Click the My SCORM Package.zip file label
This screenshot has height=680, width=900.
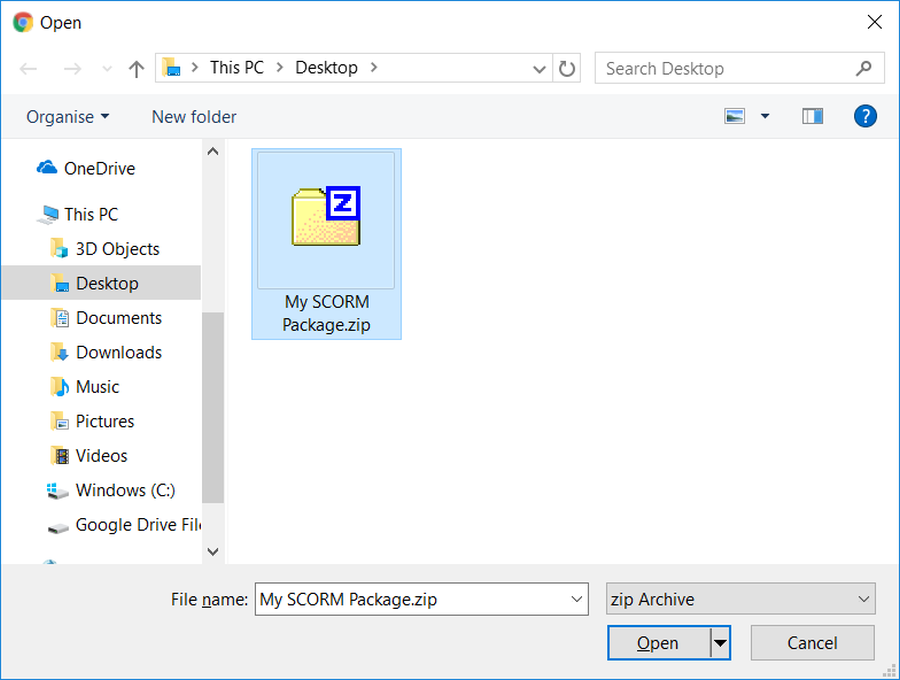pos(326,313)
